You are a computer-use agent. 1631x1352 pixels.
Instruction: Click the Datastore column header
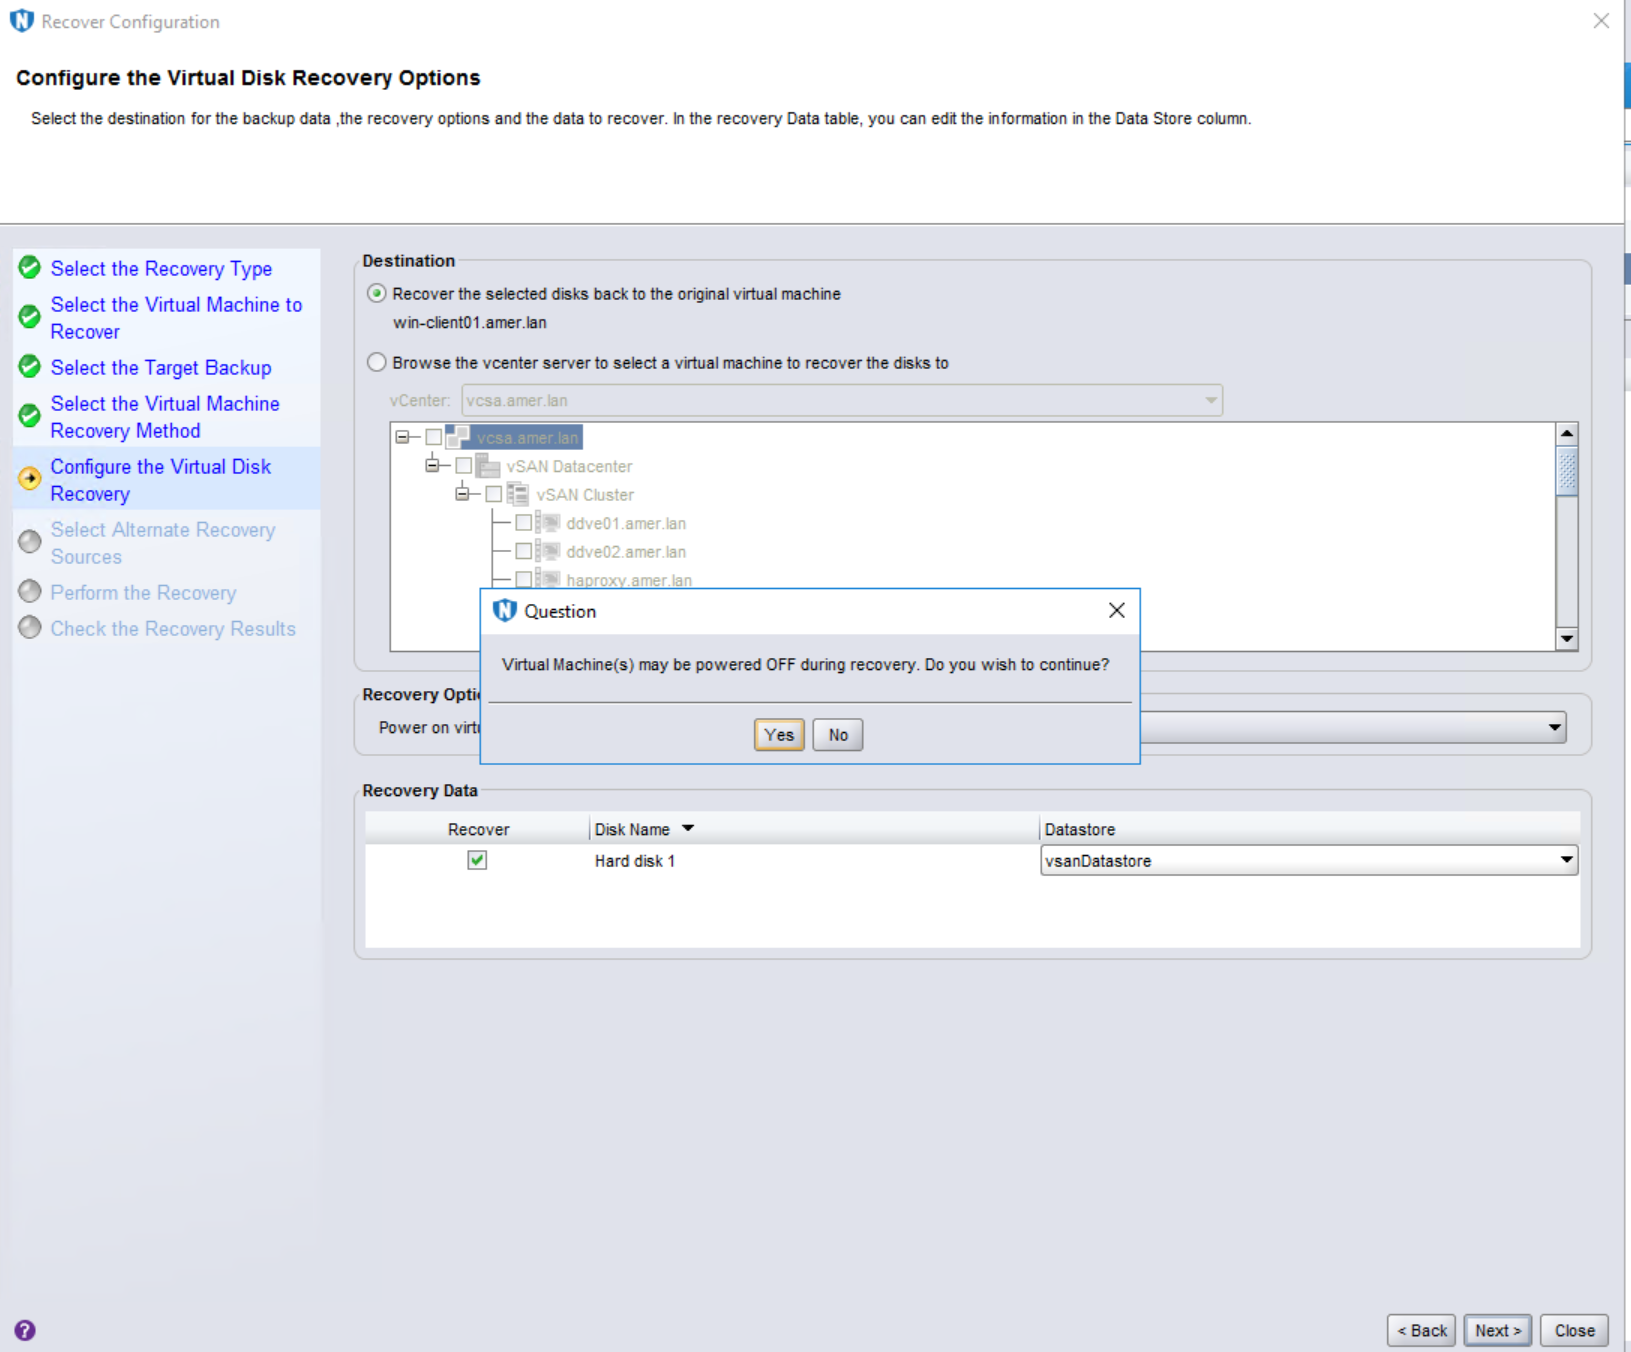(x=1310, y=829)
